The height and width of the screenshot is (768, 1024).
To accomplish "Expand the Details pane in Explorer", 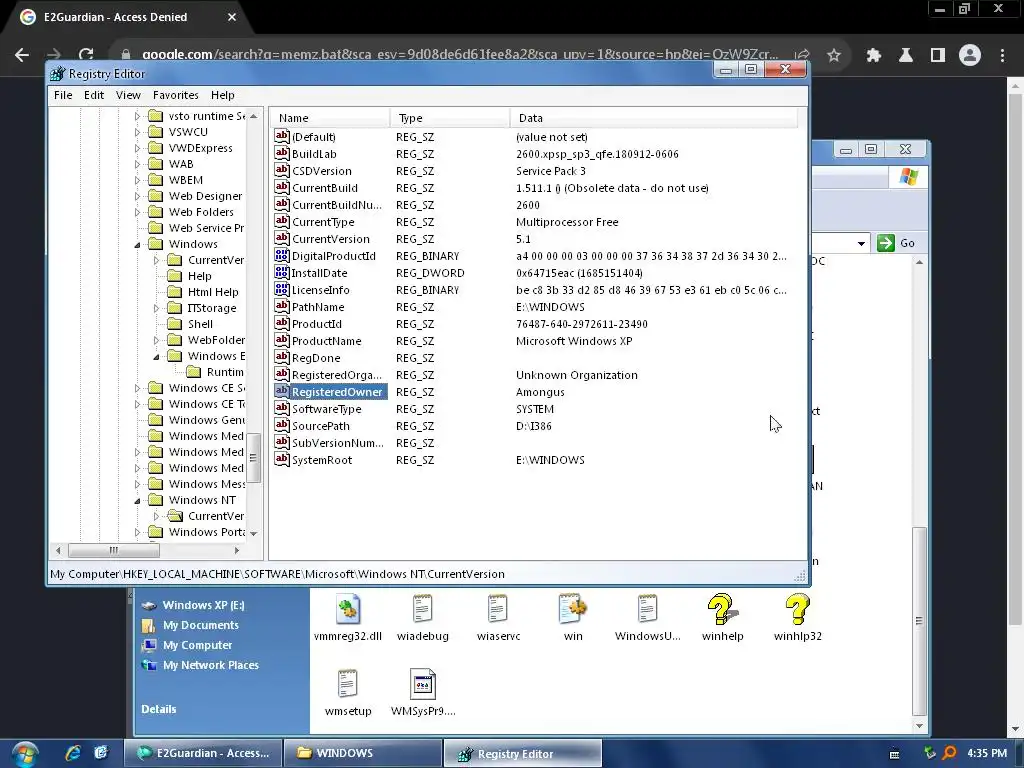I will point(159,709).
